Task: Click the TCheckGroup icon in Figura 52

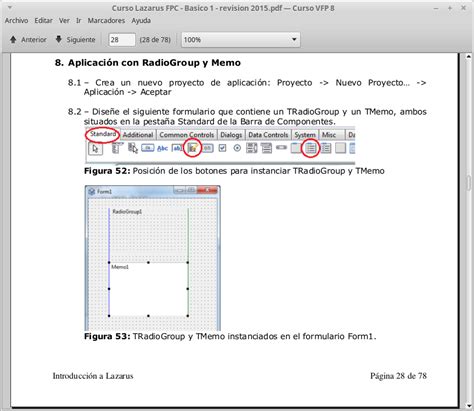Action: point(326,148)
